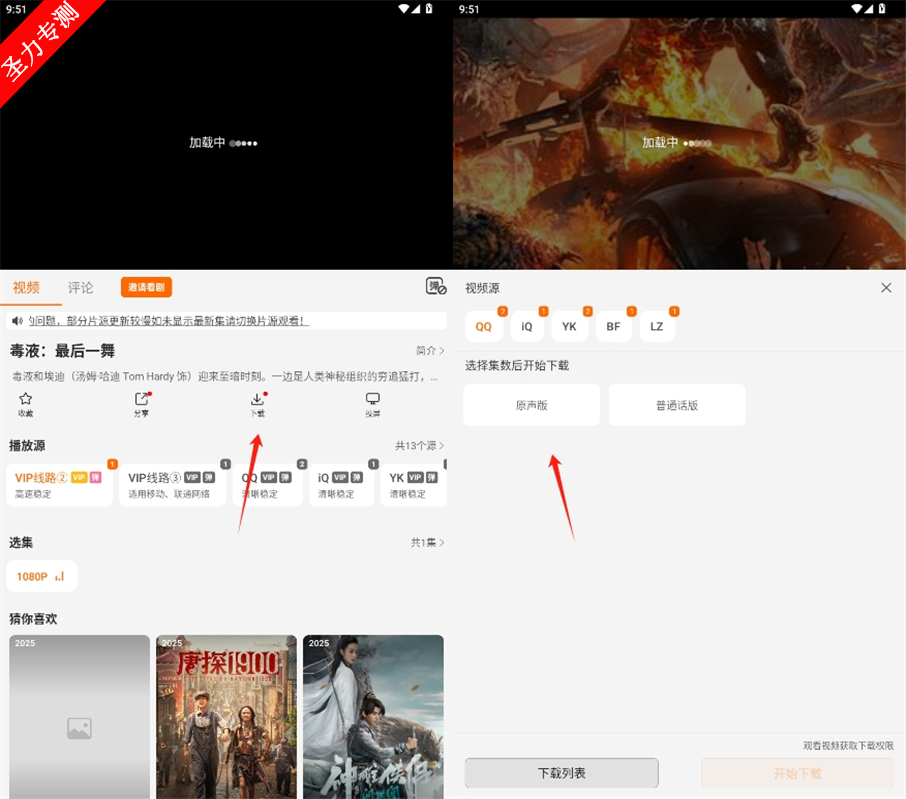Tap the 开始下载 start button
The image size is (906, 799).
pyautogui.click(x=797, y=773)
